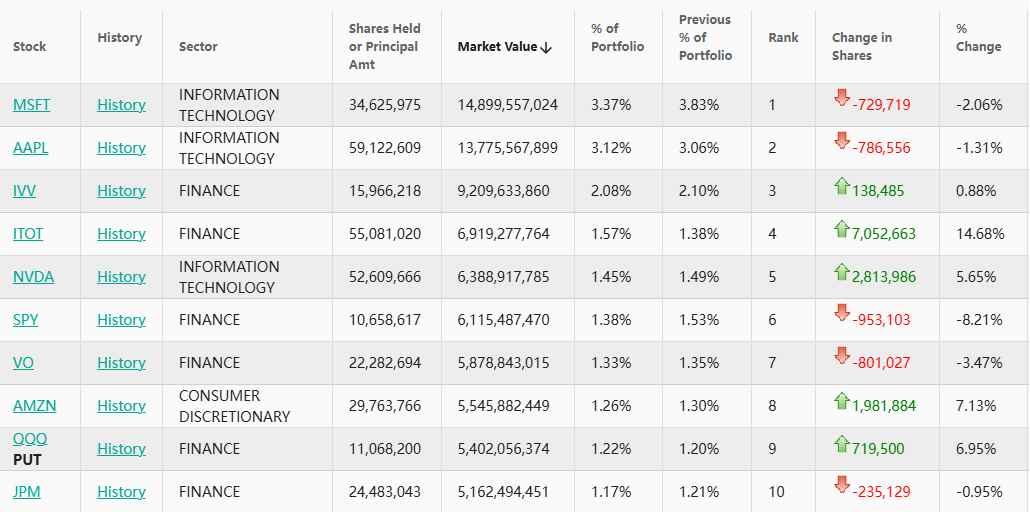
Task: Open History for AAPL
Action: (x=121, y=148)
